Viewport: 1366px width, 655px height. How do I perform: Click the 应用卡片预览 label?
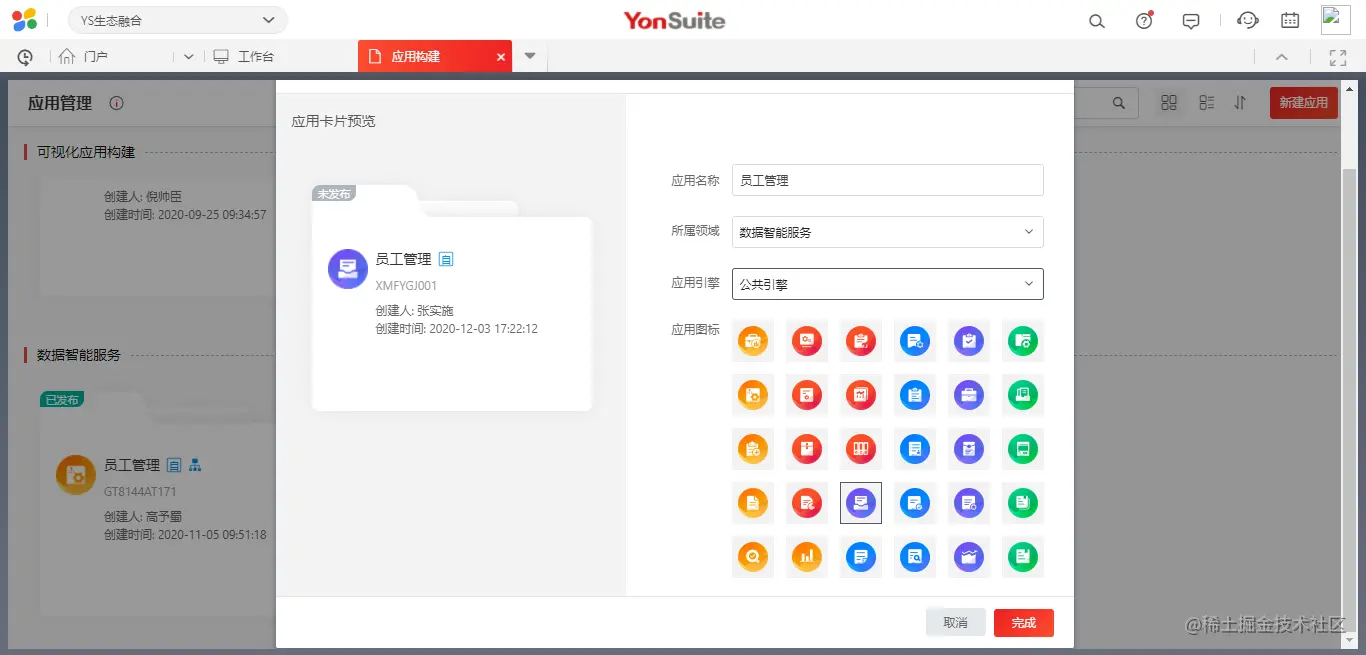pos(333,121)
